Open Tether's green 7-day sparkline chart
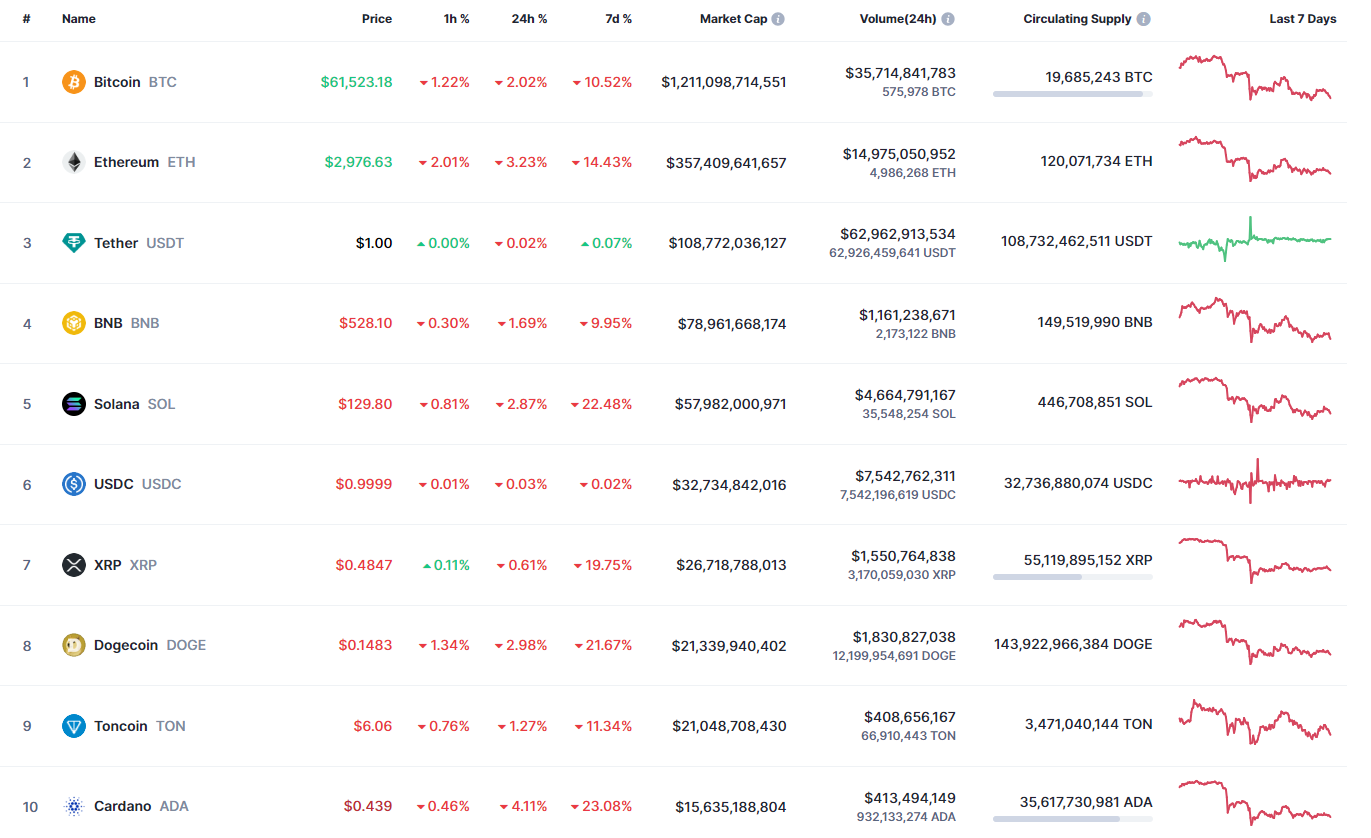This screenshot has height=838, width=1371. [x=1255, y=241]
